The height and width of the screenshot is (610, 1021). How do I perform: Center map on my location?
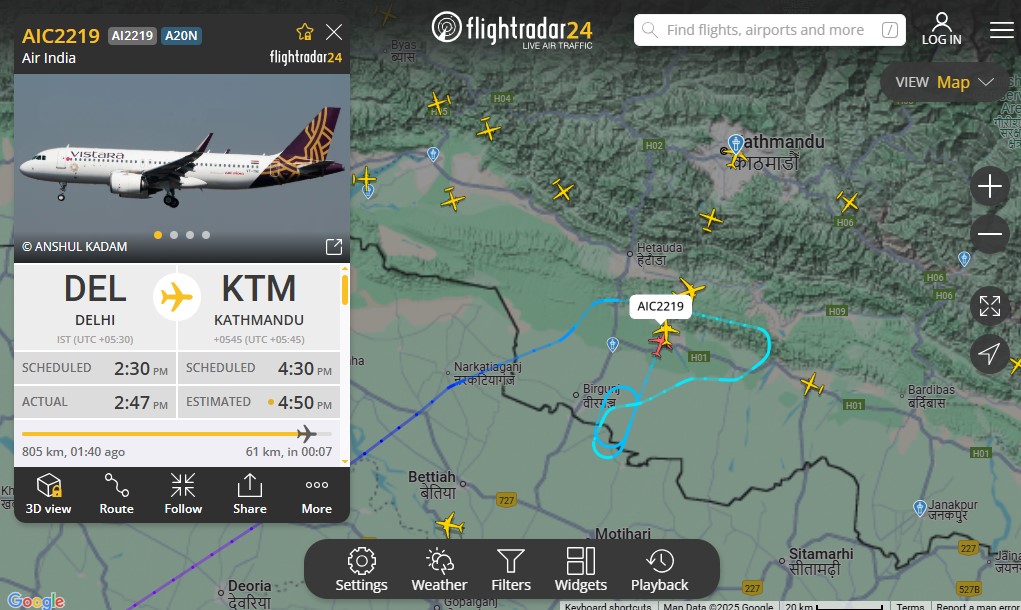[x=990, y=354]
